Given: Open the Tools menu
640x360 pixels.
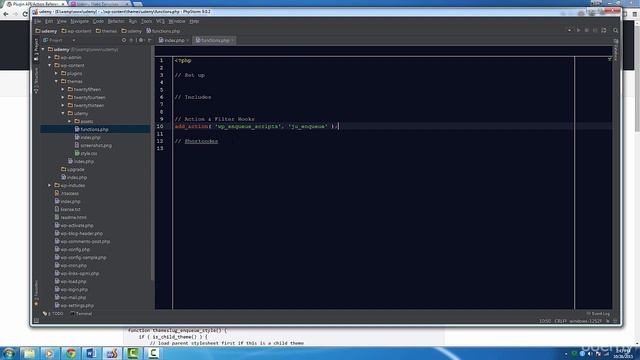Looking at the screenshot, I should click(146, 21).
